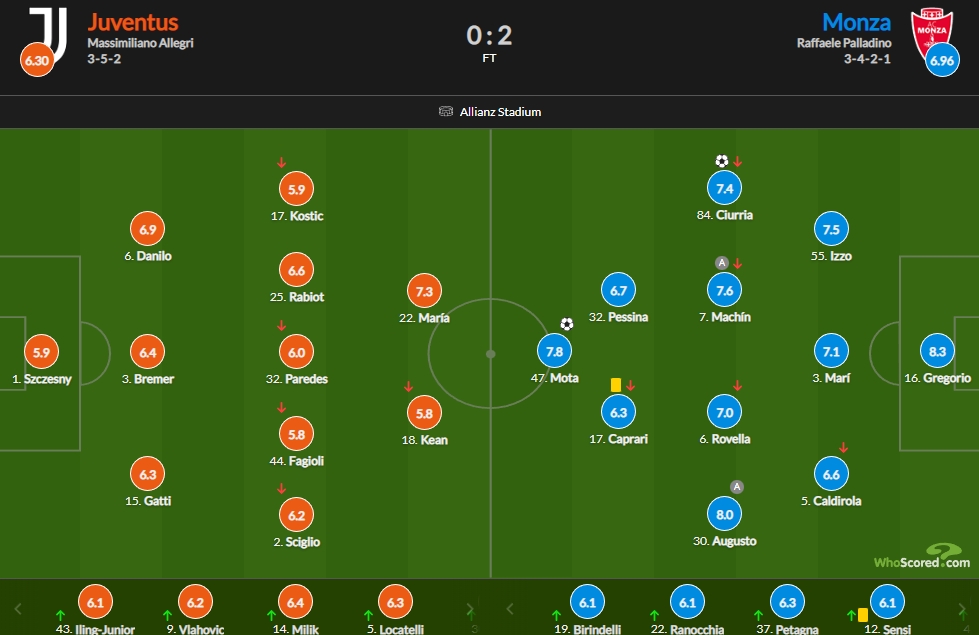Show previous Monza substitutes with left chevron
The width and height of the screenshot is (979, 635).
click(509, 609)
